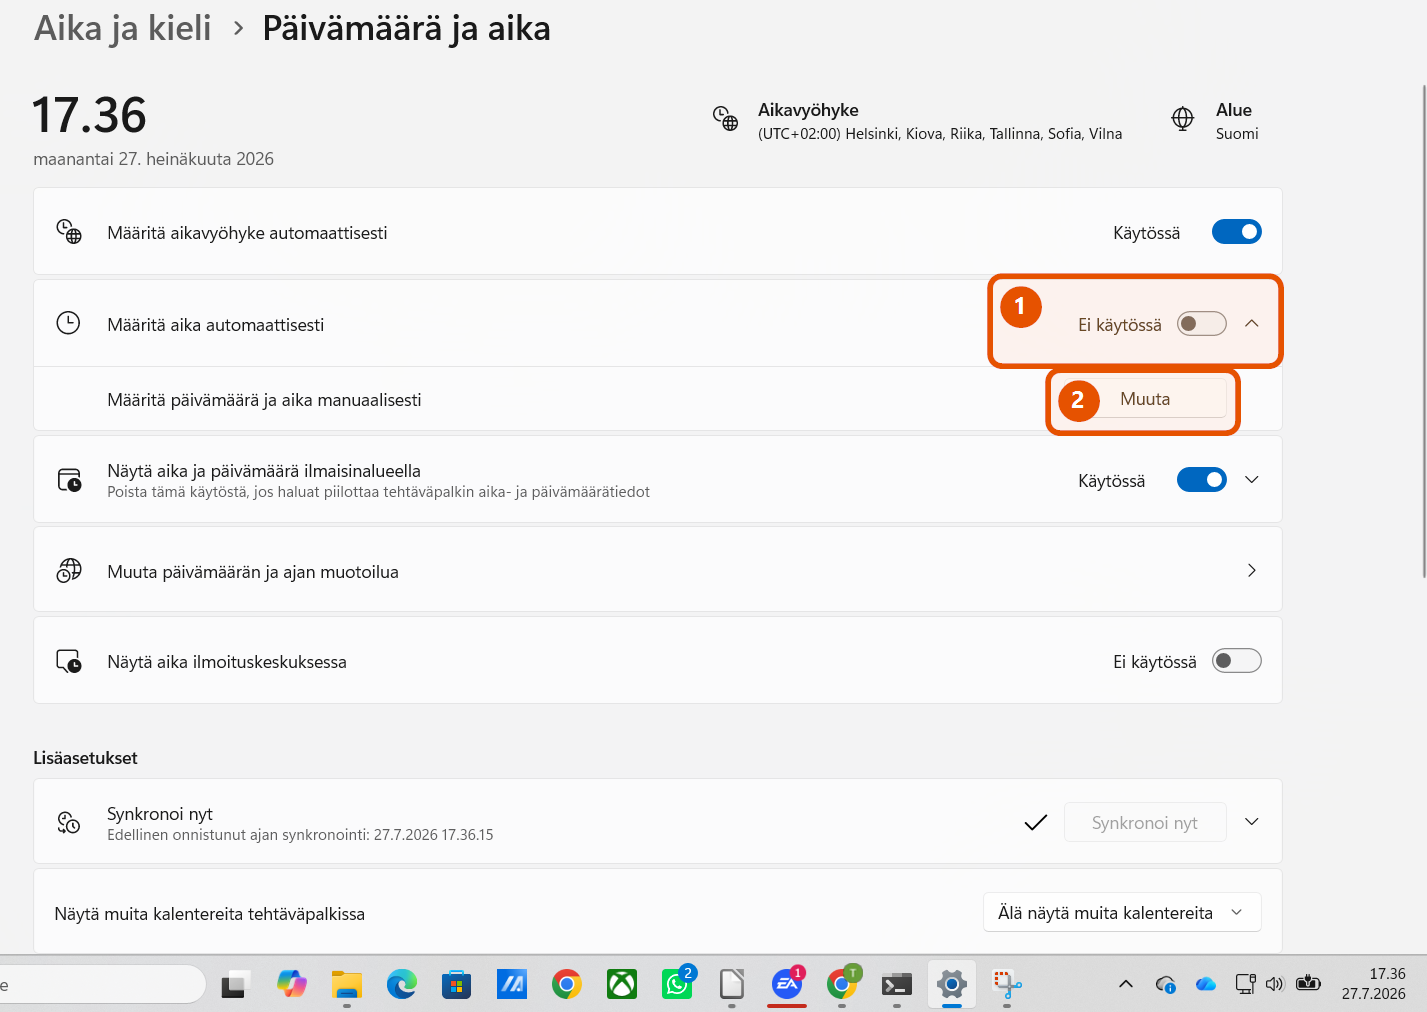Click the Lisäasetukset heading

(85, 758)
